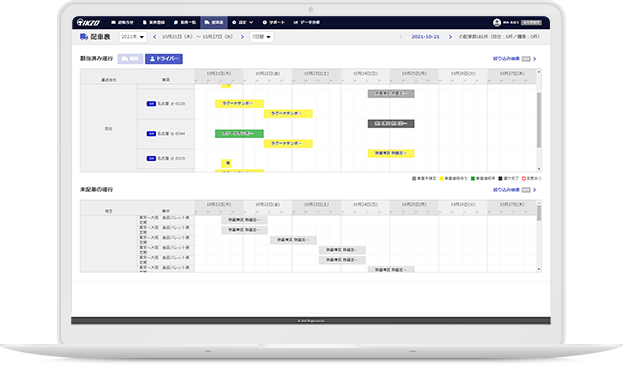Open upper 絞り込み検索 filter search
The height and width of the screenshot is (365, 623).
pos(506,59)
